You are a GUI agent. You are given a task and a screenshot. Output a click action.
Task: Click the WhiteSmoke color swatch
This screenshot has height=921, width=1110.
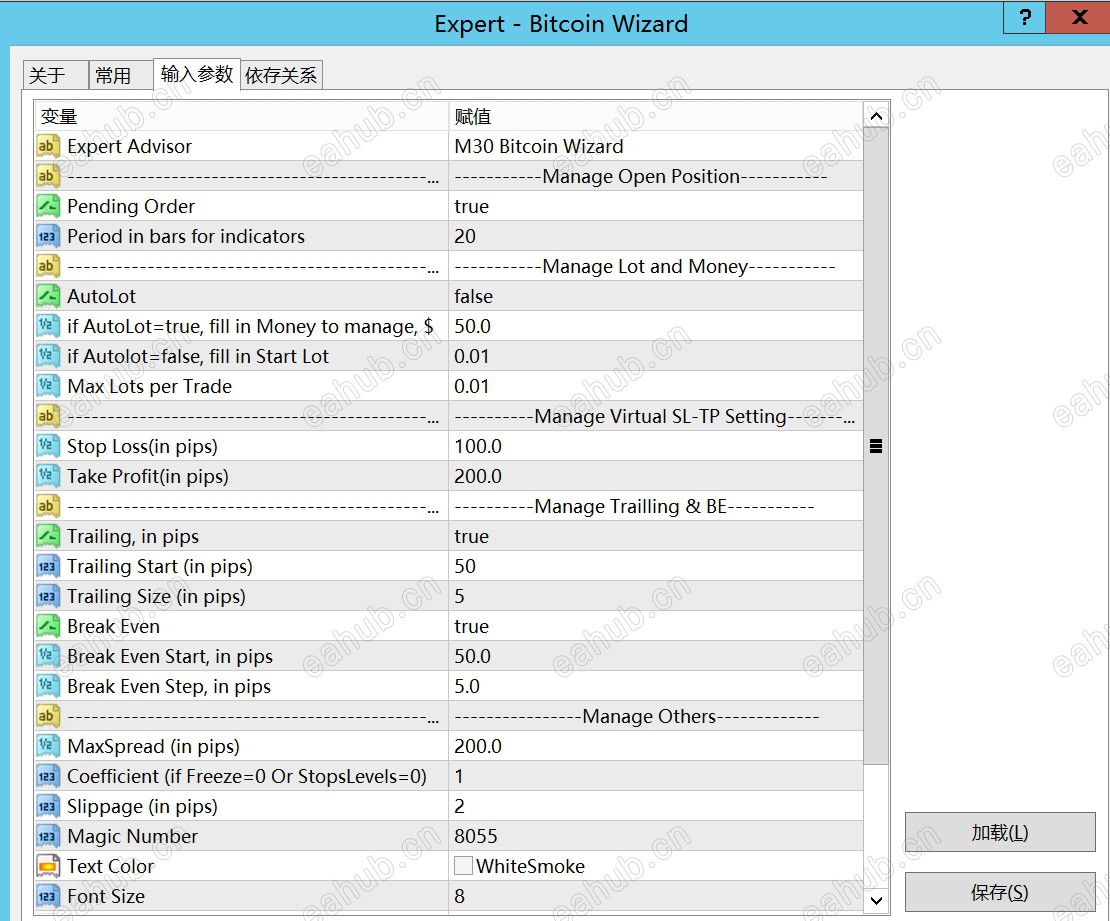tap(464, 866)
